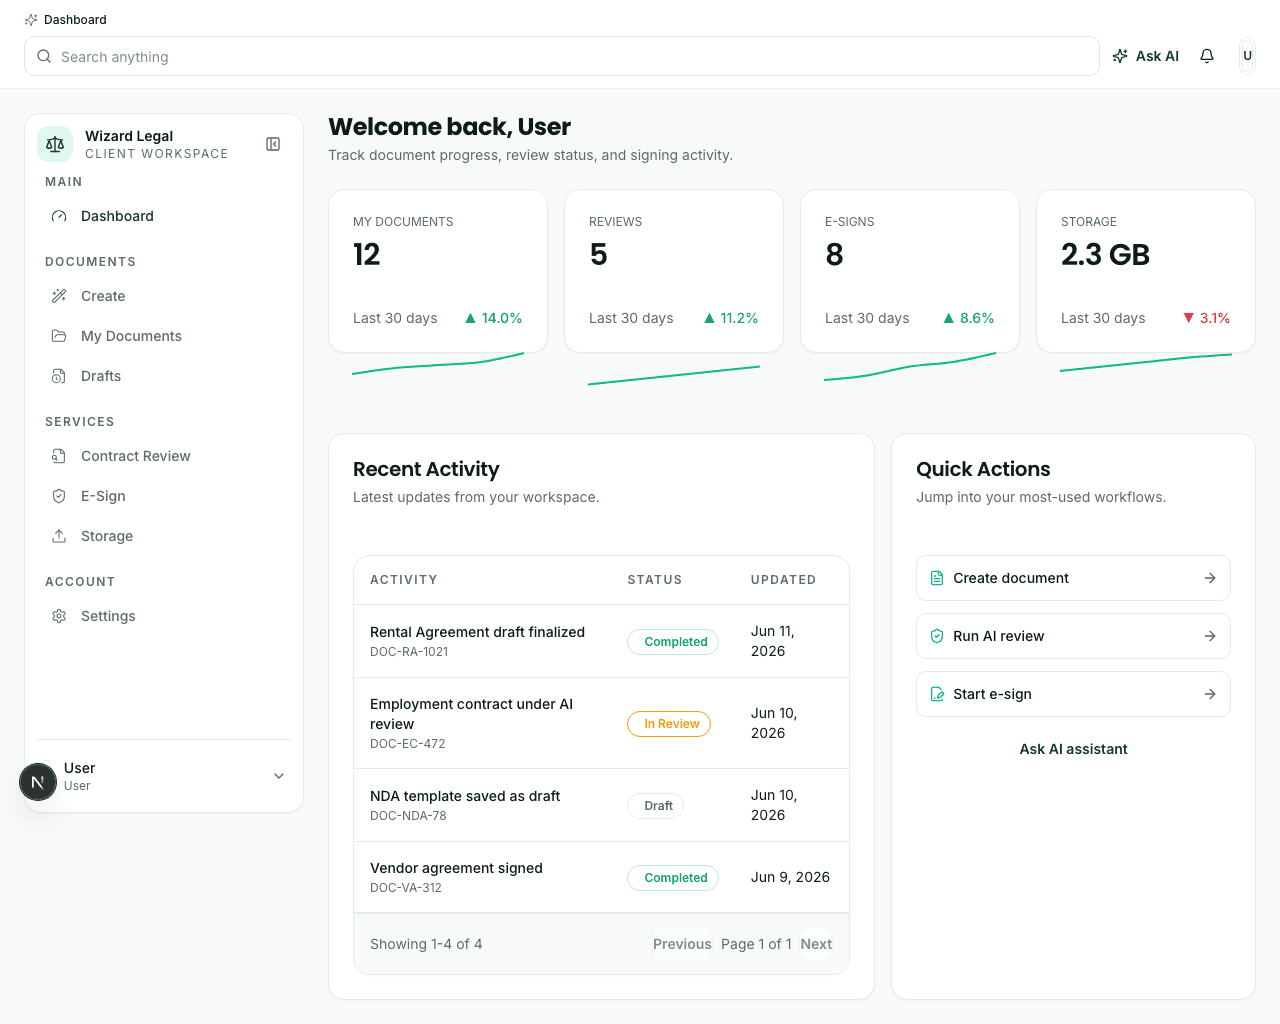This screenshot has width=1280, height=1024.
Task: Click the Settings gear icon
Action: click(x=59, y=616)
